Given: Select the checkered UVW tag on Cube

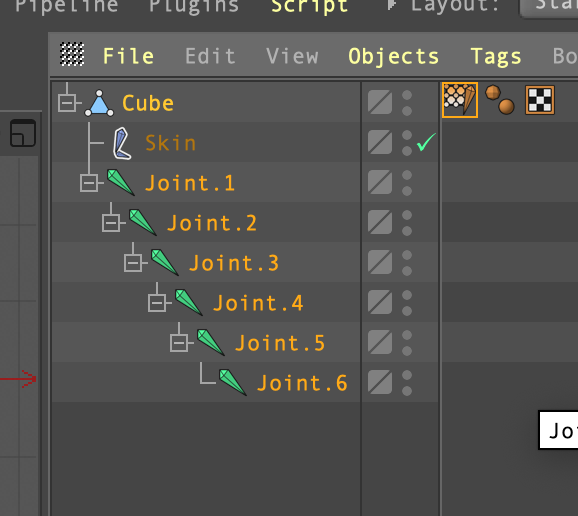Looking at the screenshot, I should tap(540, 100).
